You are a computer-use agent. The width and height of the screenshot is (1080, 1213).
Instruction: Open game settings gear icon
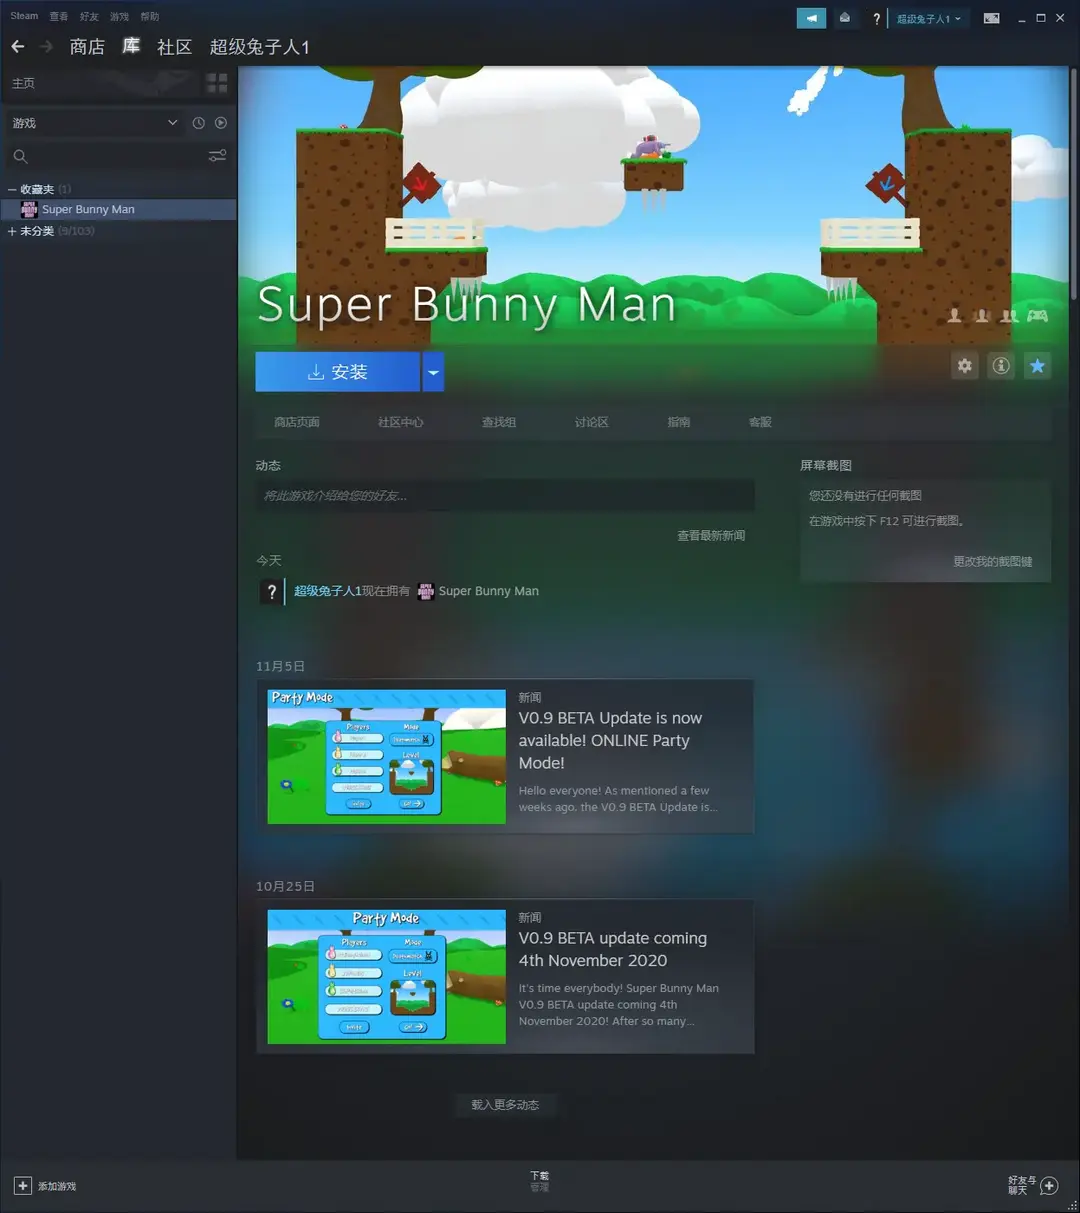point(964,366)
